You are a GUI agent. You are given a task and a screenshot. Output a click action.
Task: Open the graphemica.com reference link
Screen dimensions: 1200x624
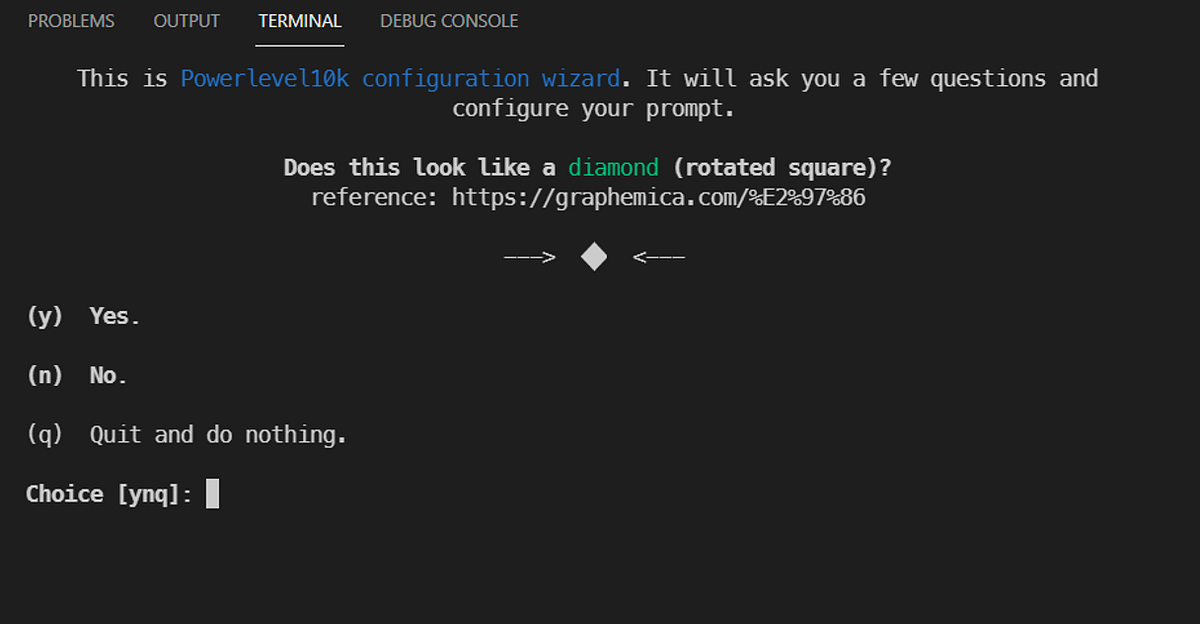[660, 197]
